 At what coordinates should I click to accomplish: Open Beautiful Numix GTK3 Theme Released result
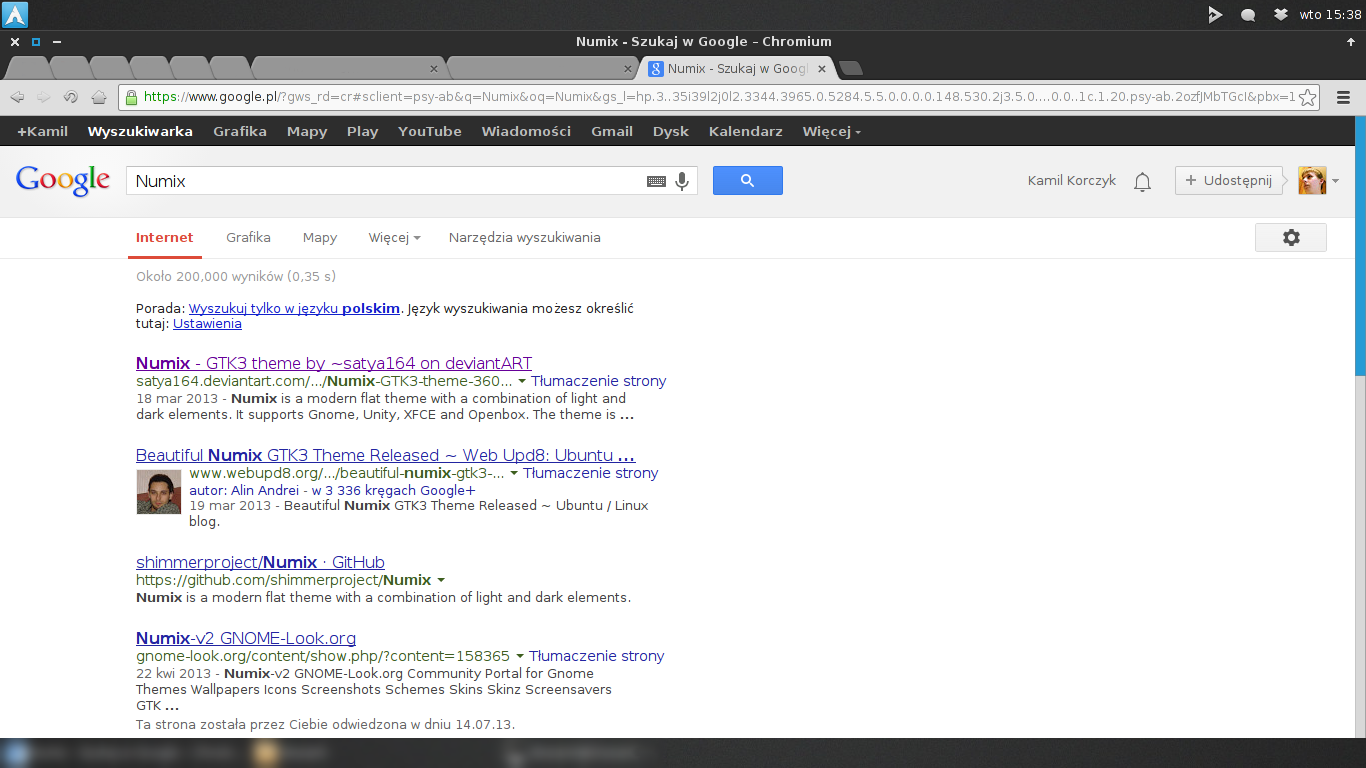pyautogui.click(x=386, y=455)
